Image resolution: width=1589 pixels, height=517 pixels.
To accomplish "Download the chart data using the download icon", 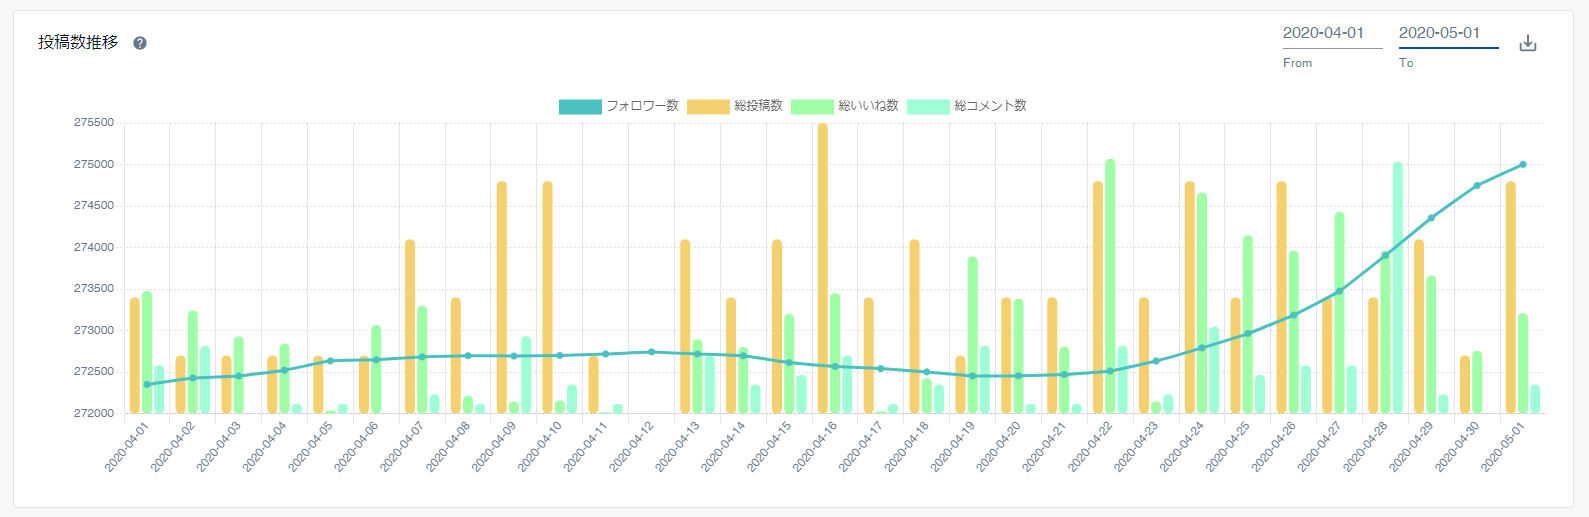I will point(1527,43).
